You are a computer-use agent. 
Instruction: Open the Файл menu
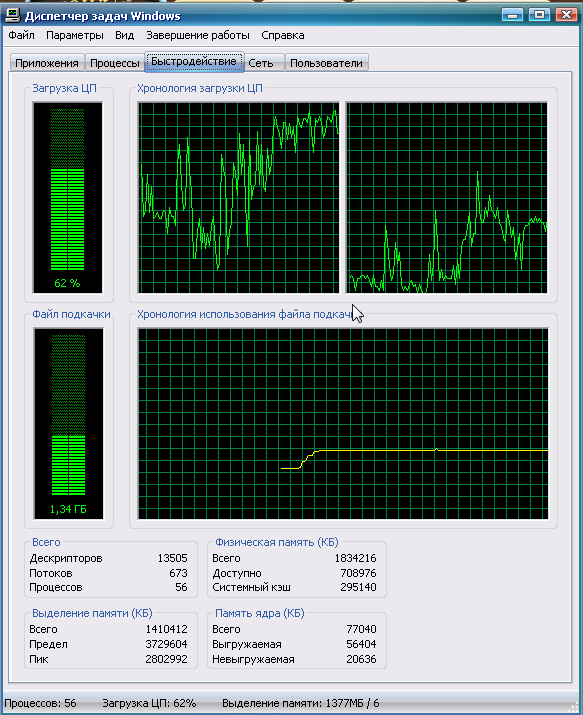click(x=21, y=35)
